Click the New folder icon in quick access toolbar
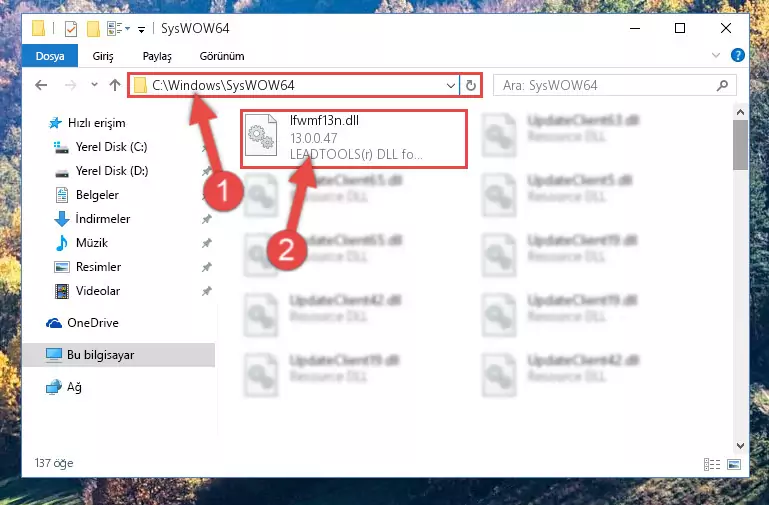Image resolution: width=769 pixels, height=505 pixels. point(93,29)
